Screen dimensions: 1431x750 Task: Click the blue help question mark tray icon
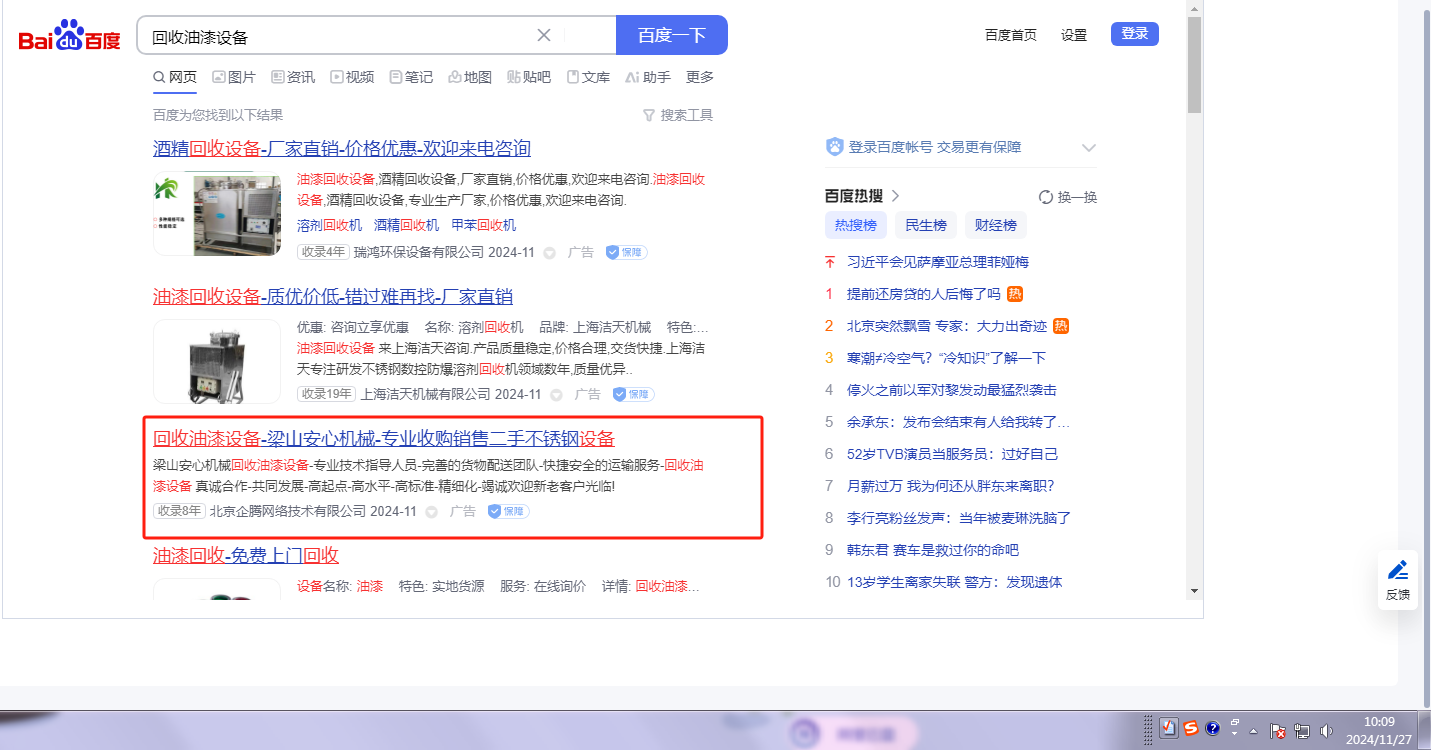coord(1213,728)
